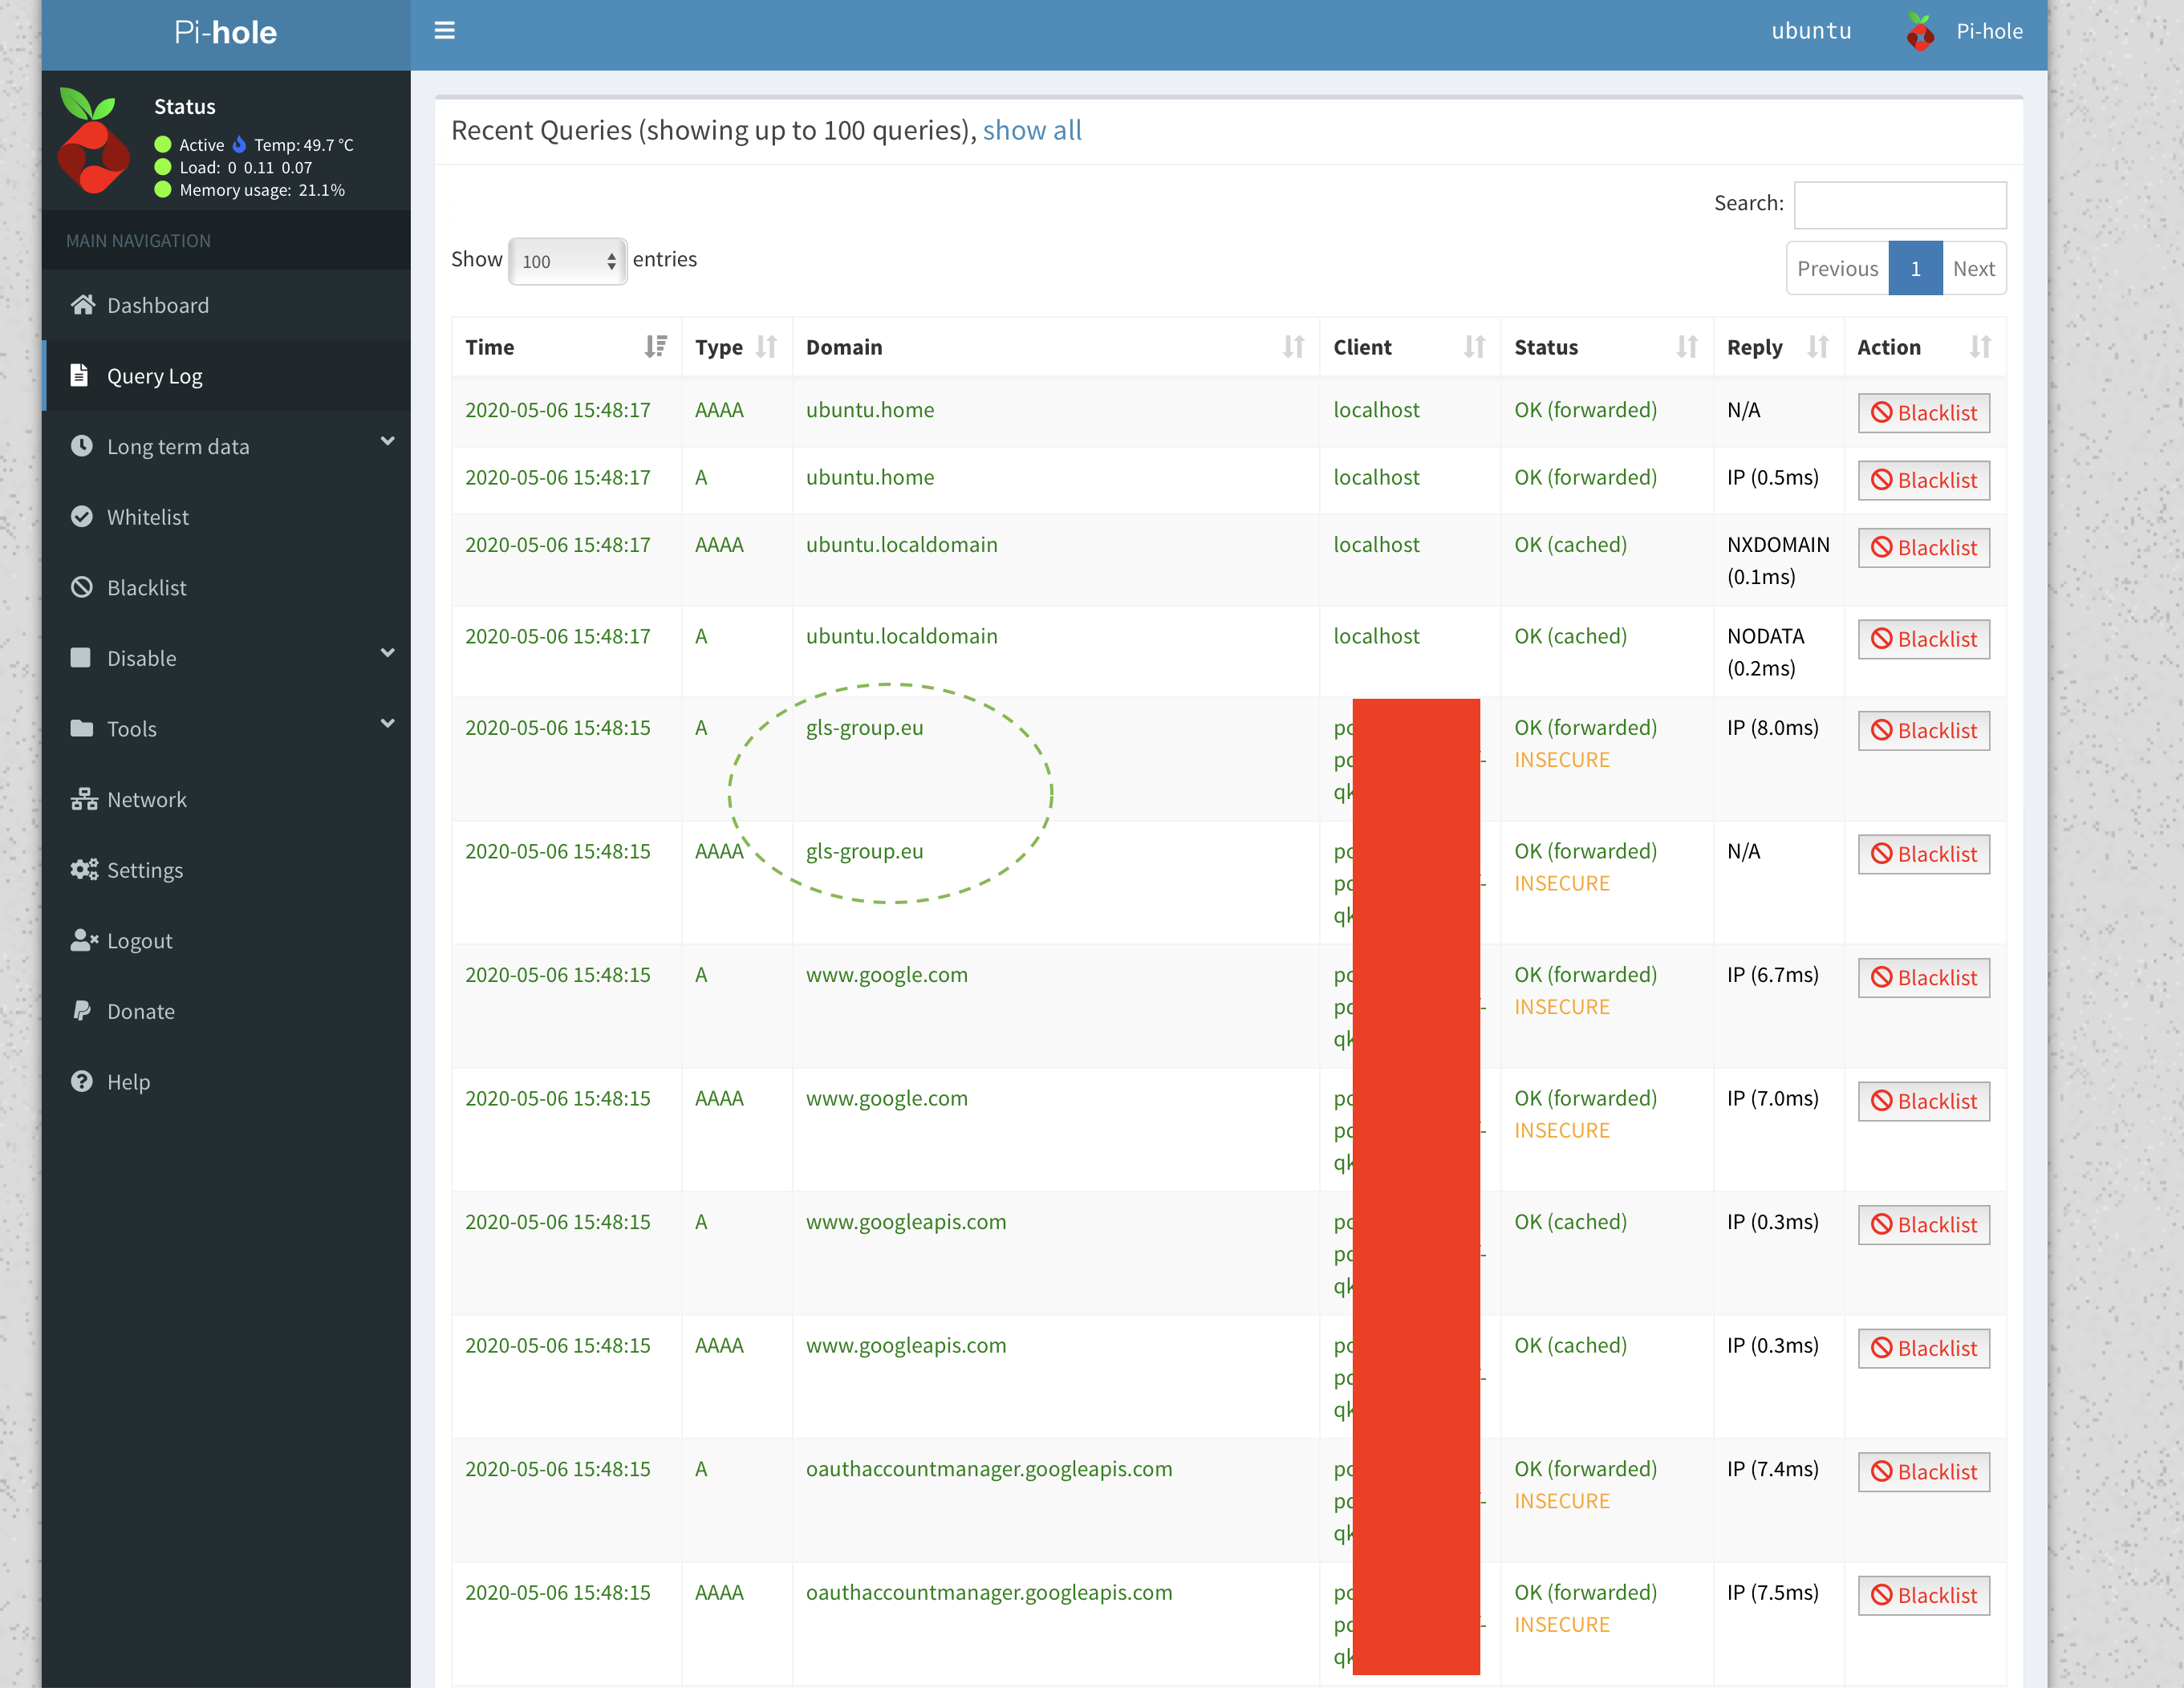Select the Whitelist check-shield icon
The image size is (2184, 1688).
click(82, 516)
